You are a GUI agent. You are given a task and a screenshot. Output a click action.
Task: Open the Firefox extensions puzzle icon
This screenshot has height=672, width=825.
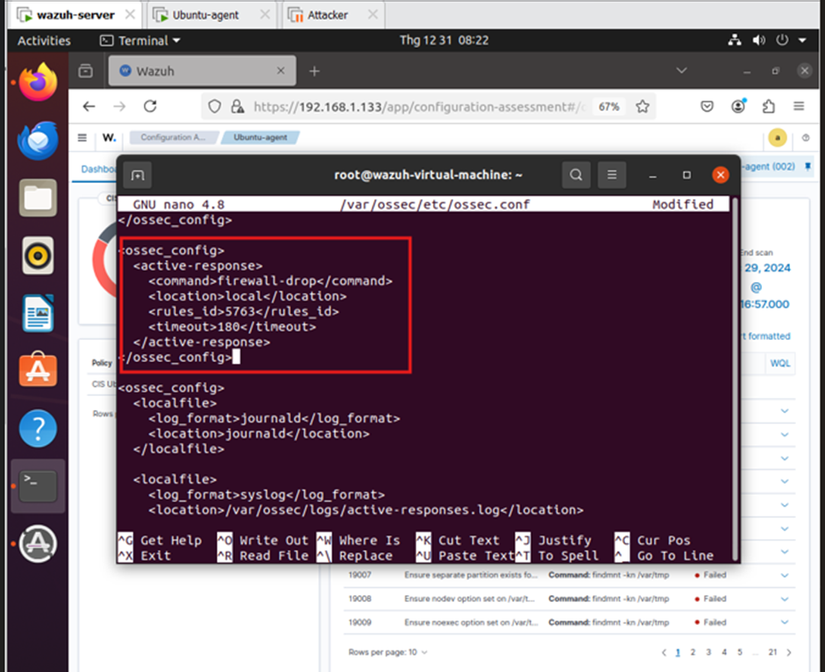click(x=768, y=107)
